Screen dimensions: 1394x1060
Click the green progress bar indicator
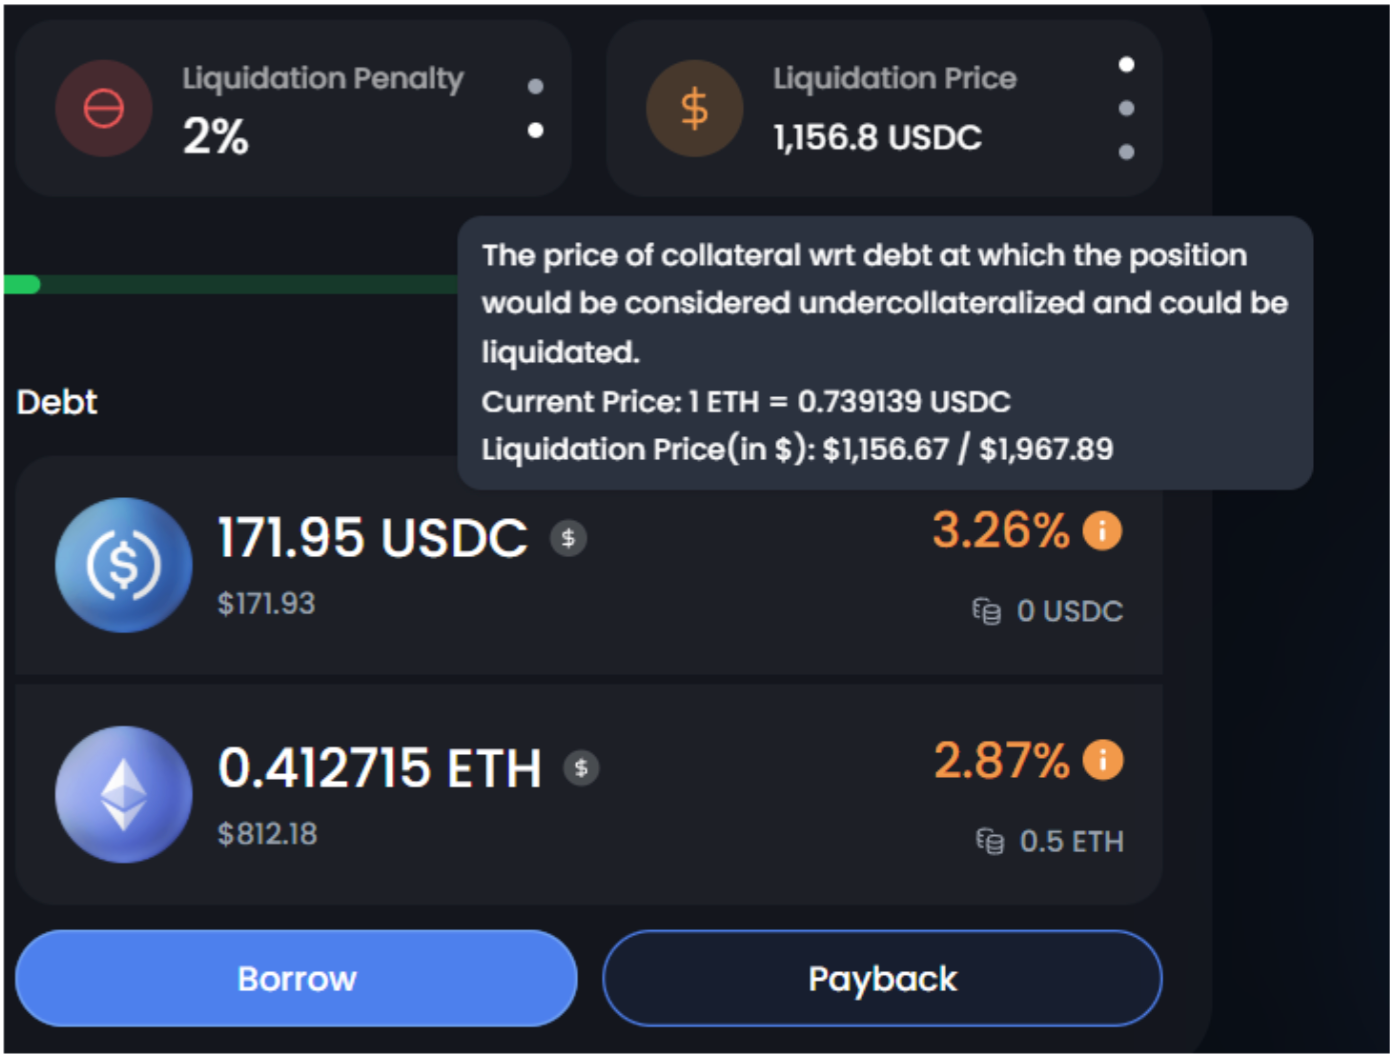[22, 285]
